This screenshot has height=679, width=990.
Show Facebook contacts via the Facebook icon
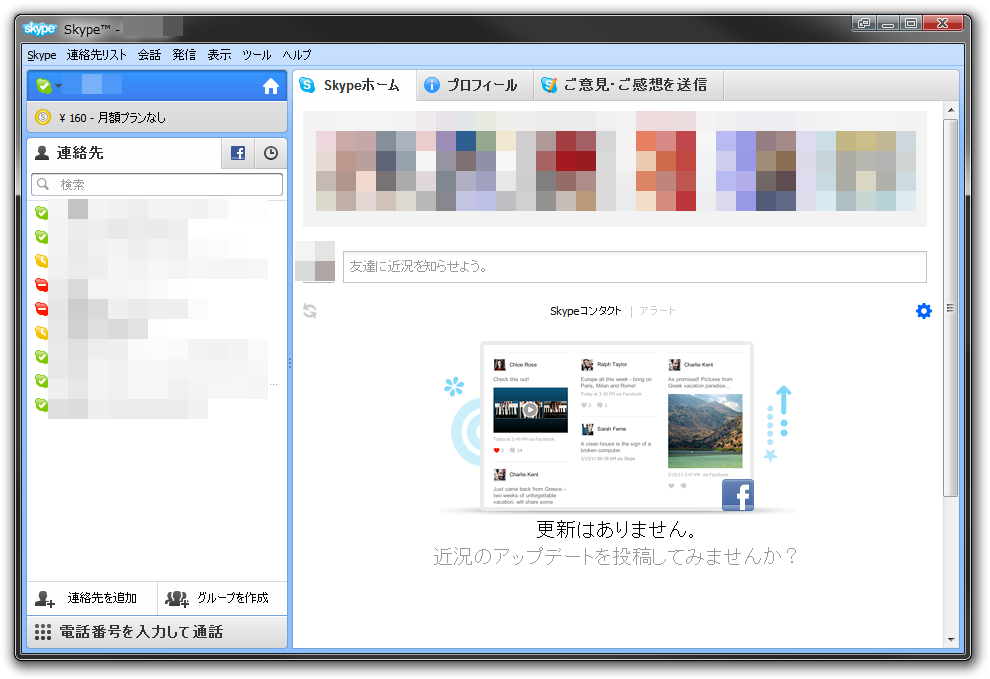click(238, 153)
